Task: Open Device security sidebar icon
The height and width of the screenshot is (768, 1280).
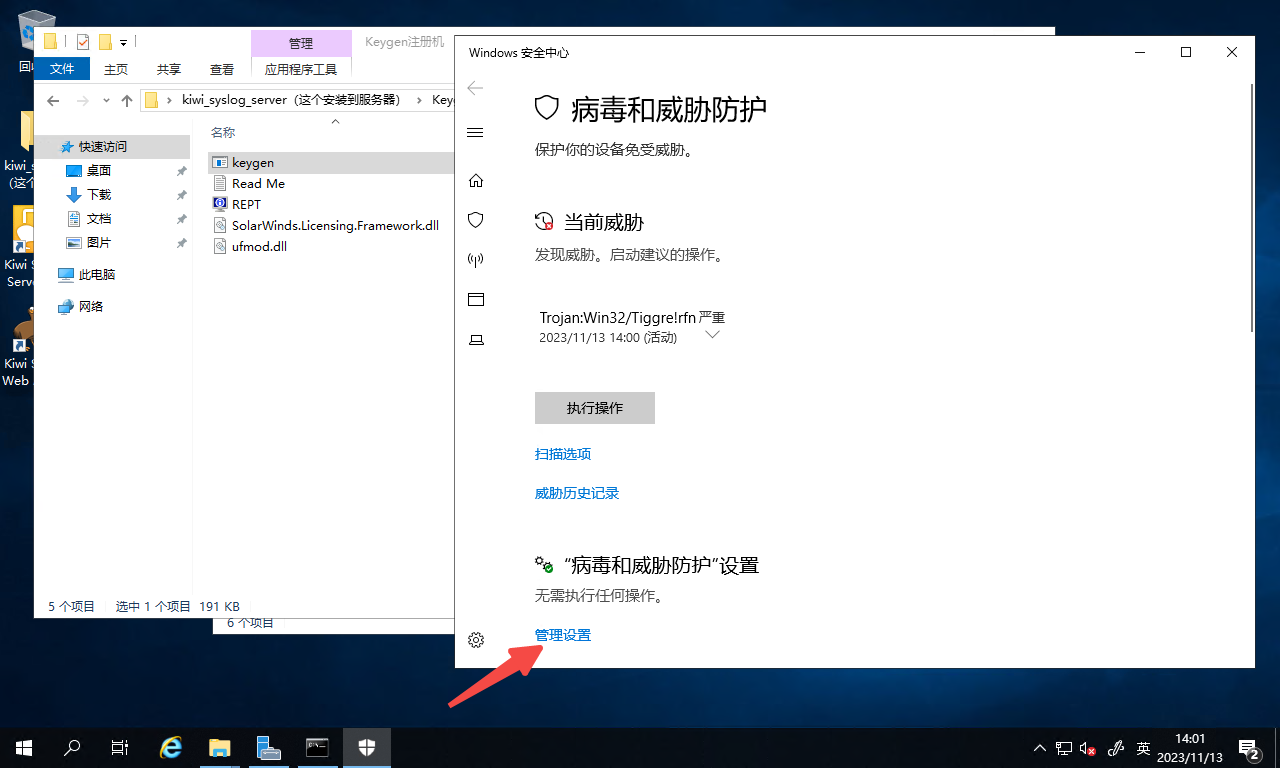Action: [476, 340]
